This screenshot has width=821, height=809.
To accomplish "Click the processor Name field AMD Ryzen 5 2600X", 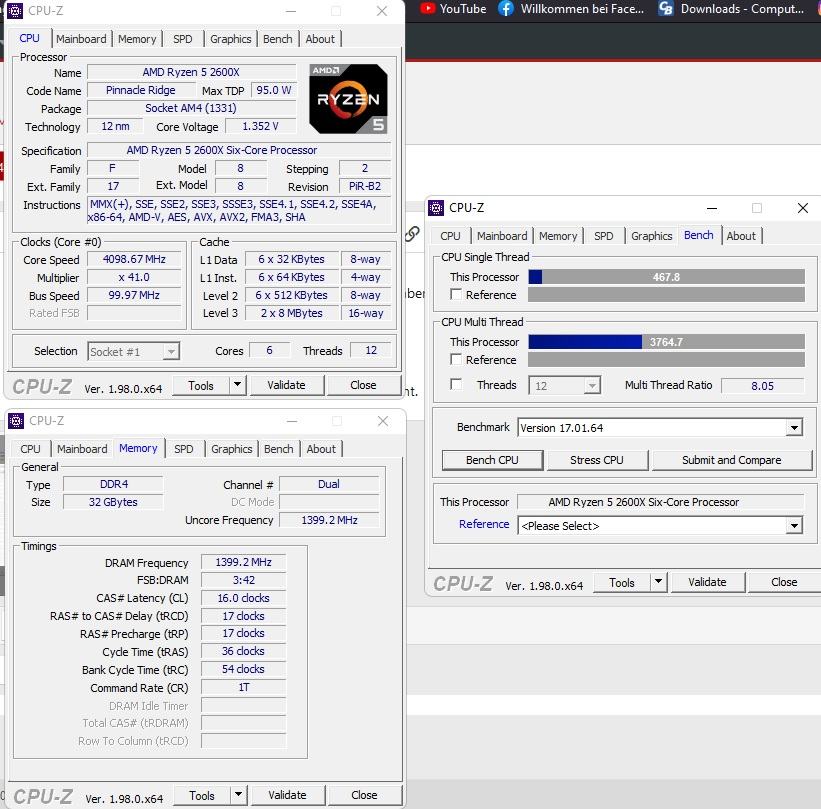I will click(191, 72).
